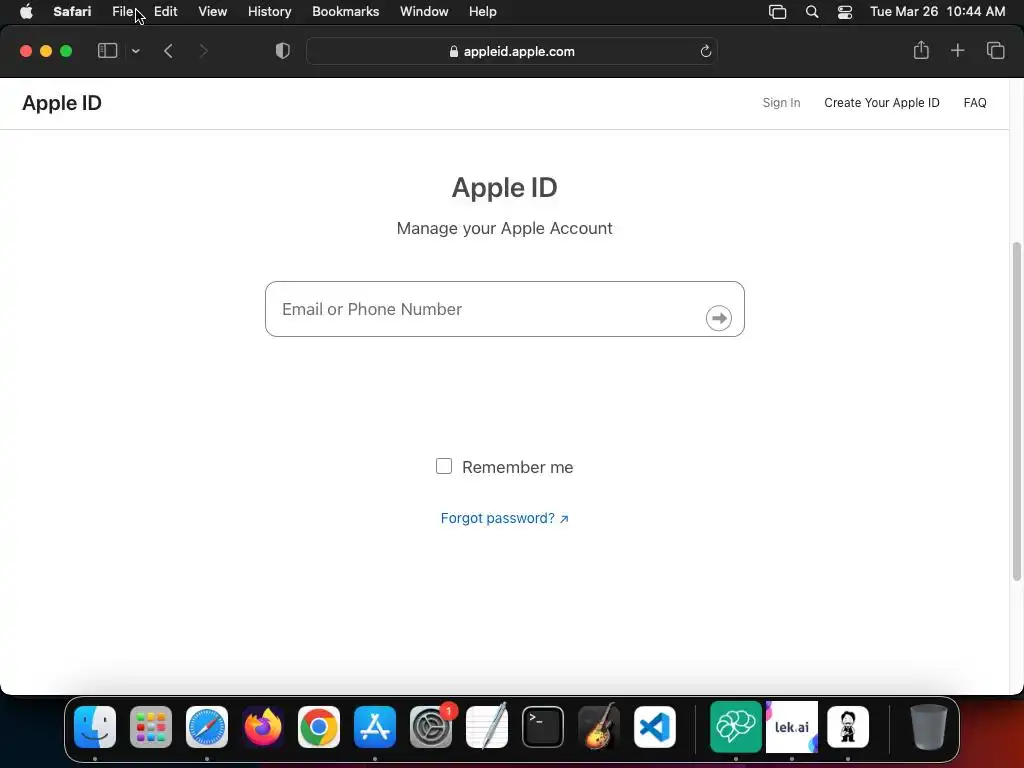1024x768 pixels.
Task: Open the Safari menu
Action: [72, 12]
